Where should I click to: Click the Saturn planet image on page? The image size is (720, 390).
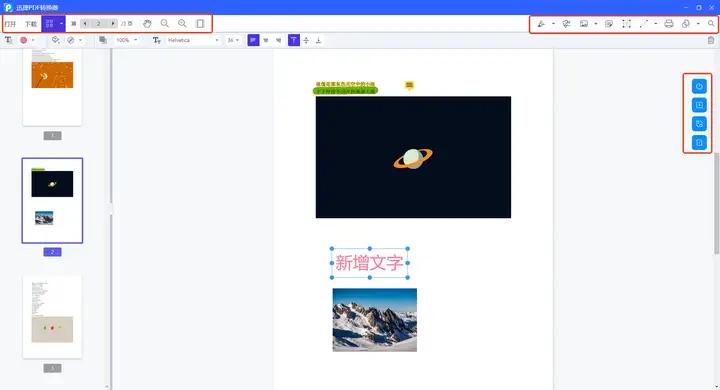413,157
